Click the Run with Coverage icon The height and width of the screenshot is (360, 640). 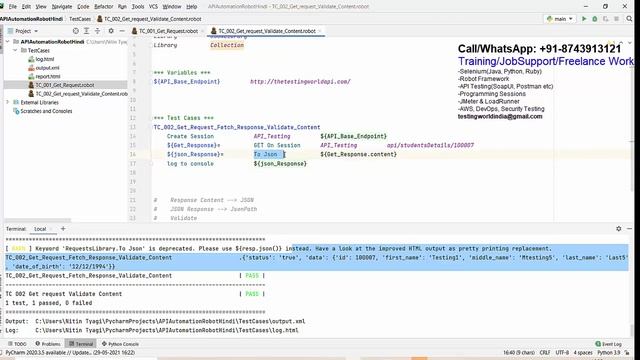tap(605, 19)
